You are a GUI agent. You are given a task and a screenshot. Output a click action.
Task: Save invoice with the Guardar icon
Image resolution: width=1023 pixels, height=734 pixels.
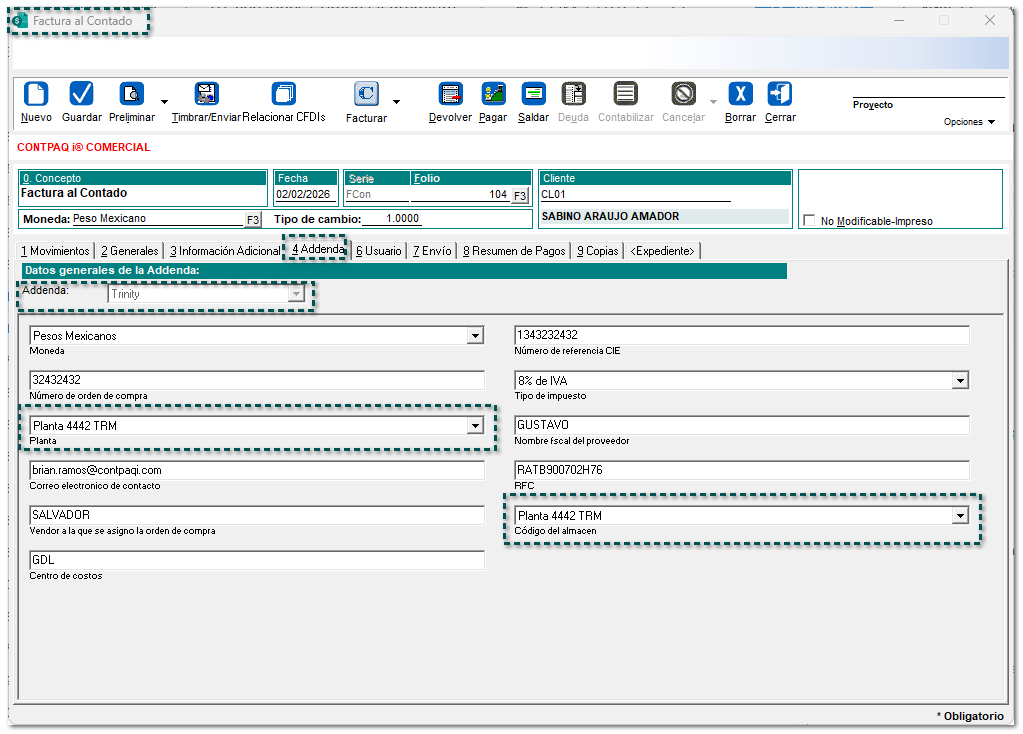click(81, 94)
